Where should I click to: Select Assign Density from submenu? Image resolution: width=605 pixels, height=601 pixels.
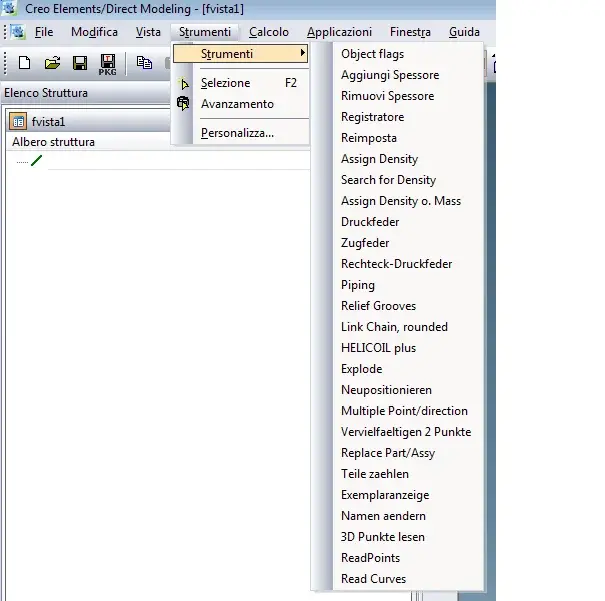(x=379, y=159)
